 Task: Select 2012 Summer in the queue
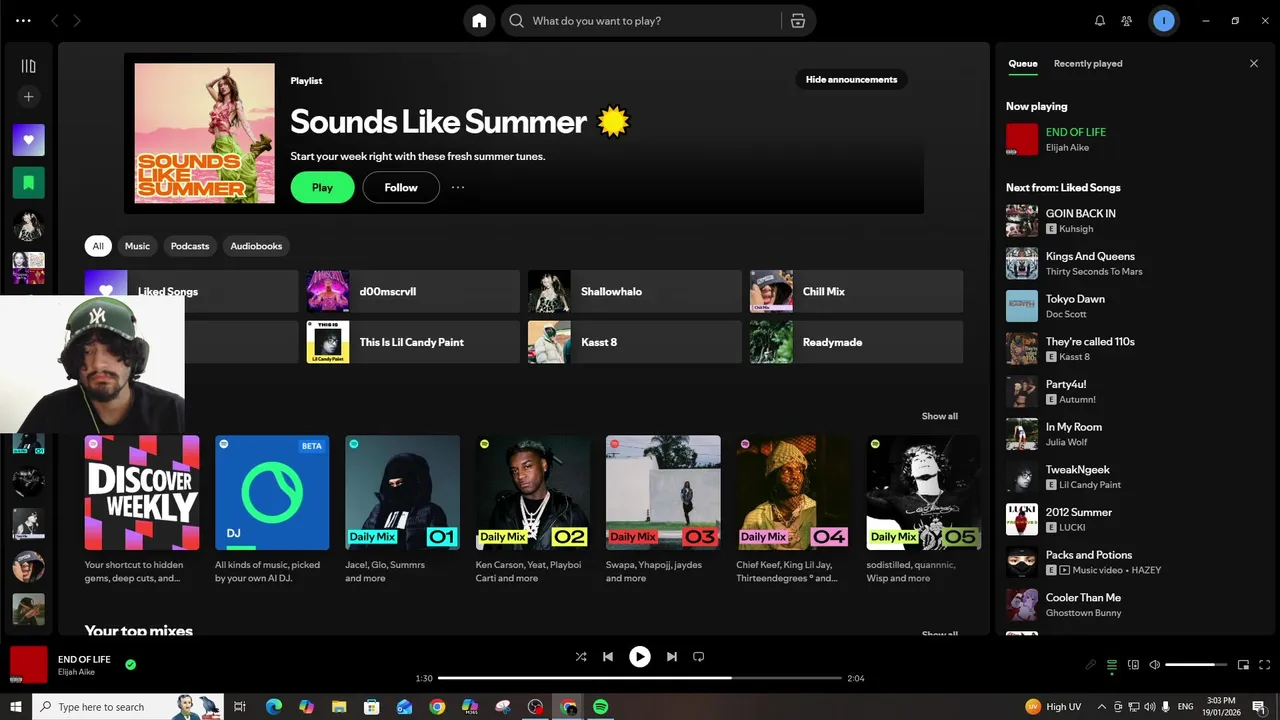pyautogui.click(x=1134, y=519)
